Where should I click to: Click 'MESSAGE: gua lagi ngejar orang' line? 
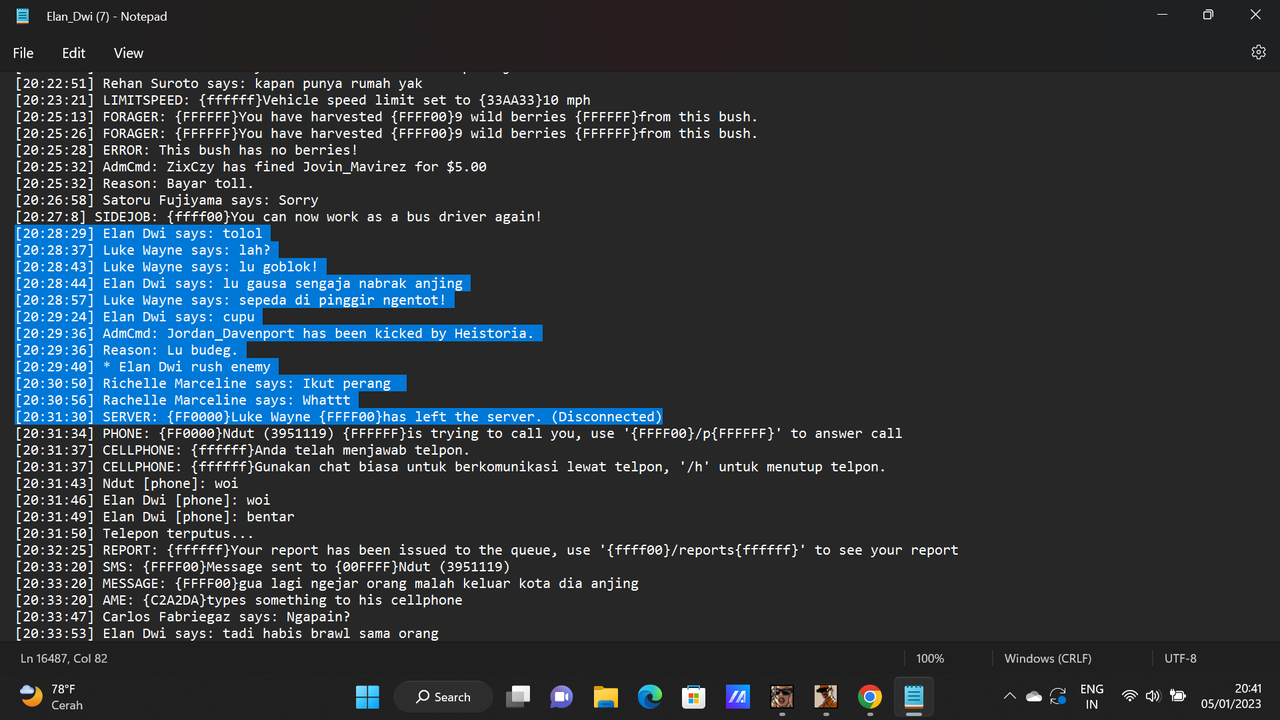327,583
